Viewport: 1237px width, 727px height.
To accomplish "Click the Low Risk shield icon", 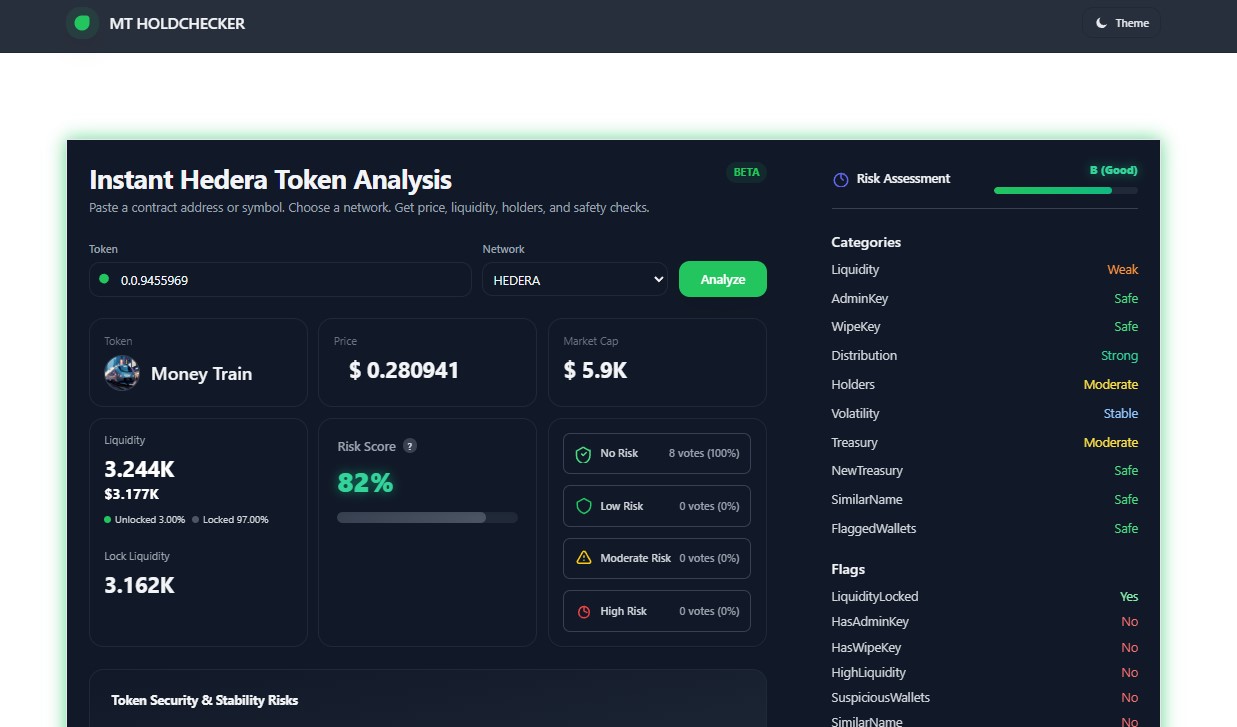I will point(583,506).
